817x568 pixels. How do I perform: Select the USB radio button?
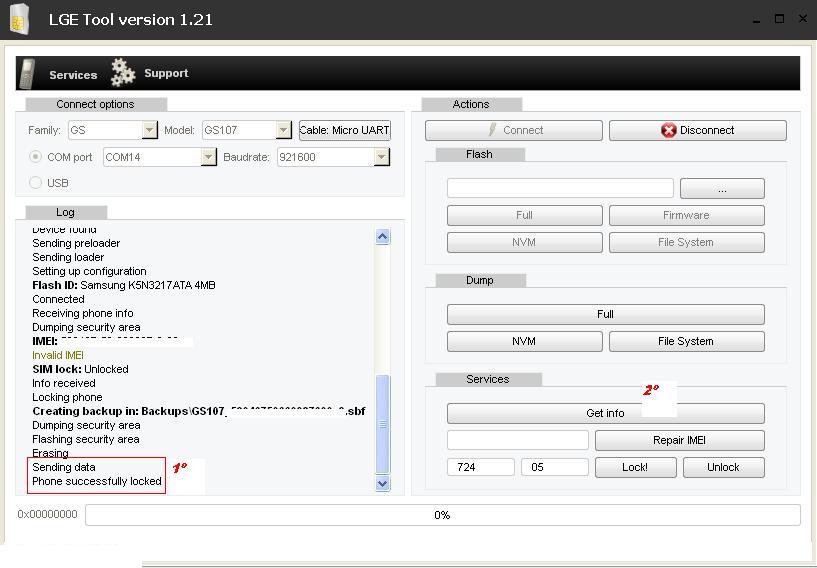(x=35, y=182)
